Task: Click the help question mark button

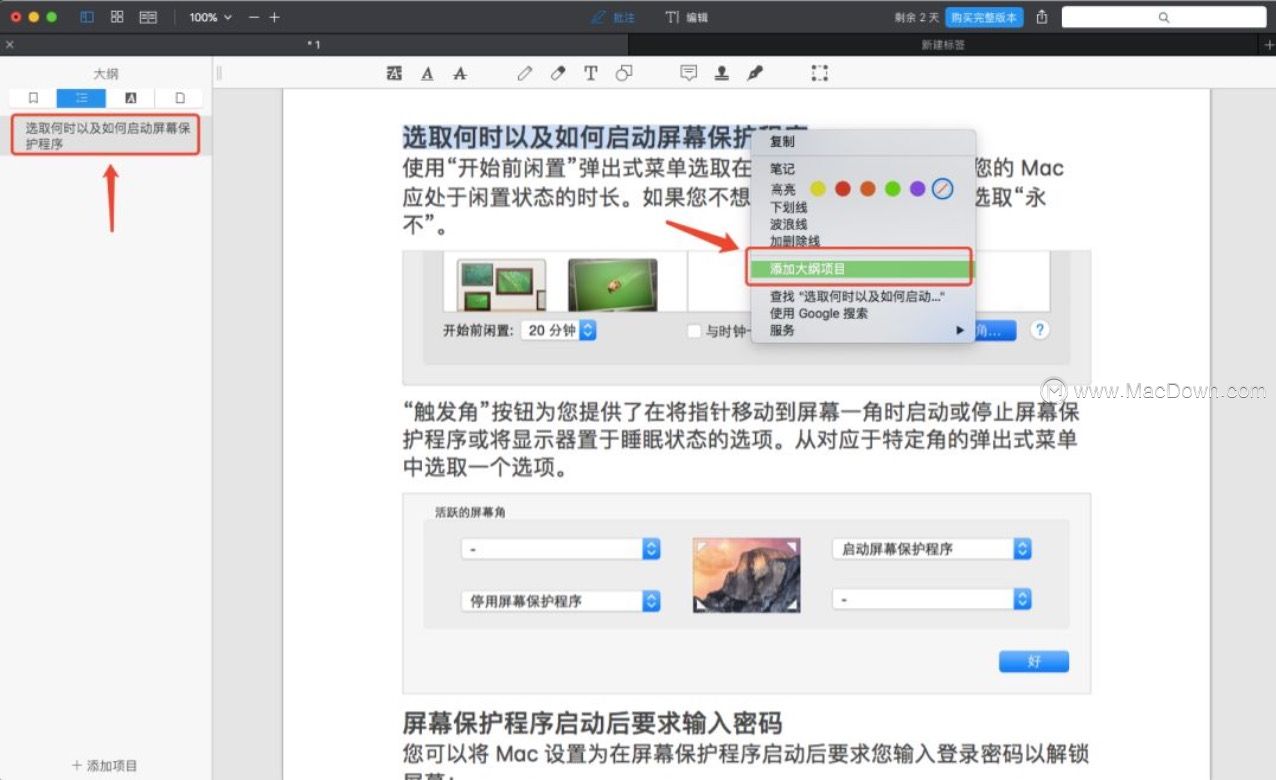Action: [x=1040, y=330]
